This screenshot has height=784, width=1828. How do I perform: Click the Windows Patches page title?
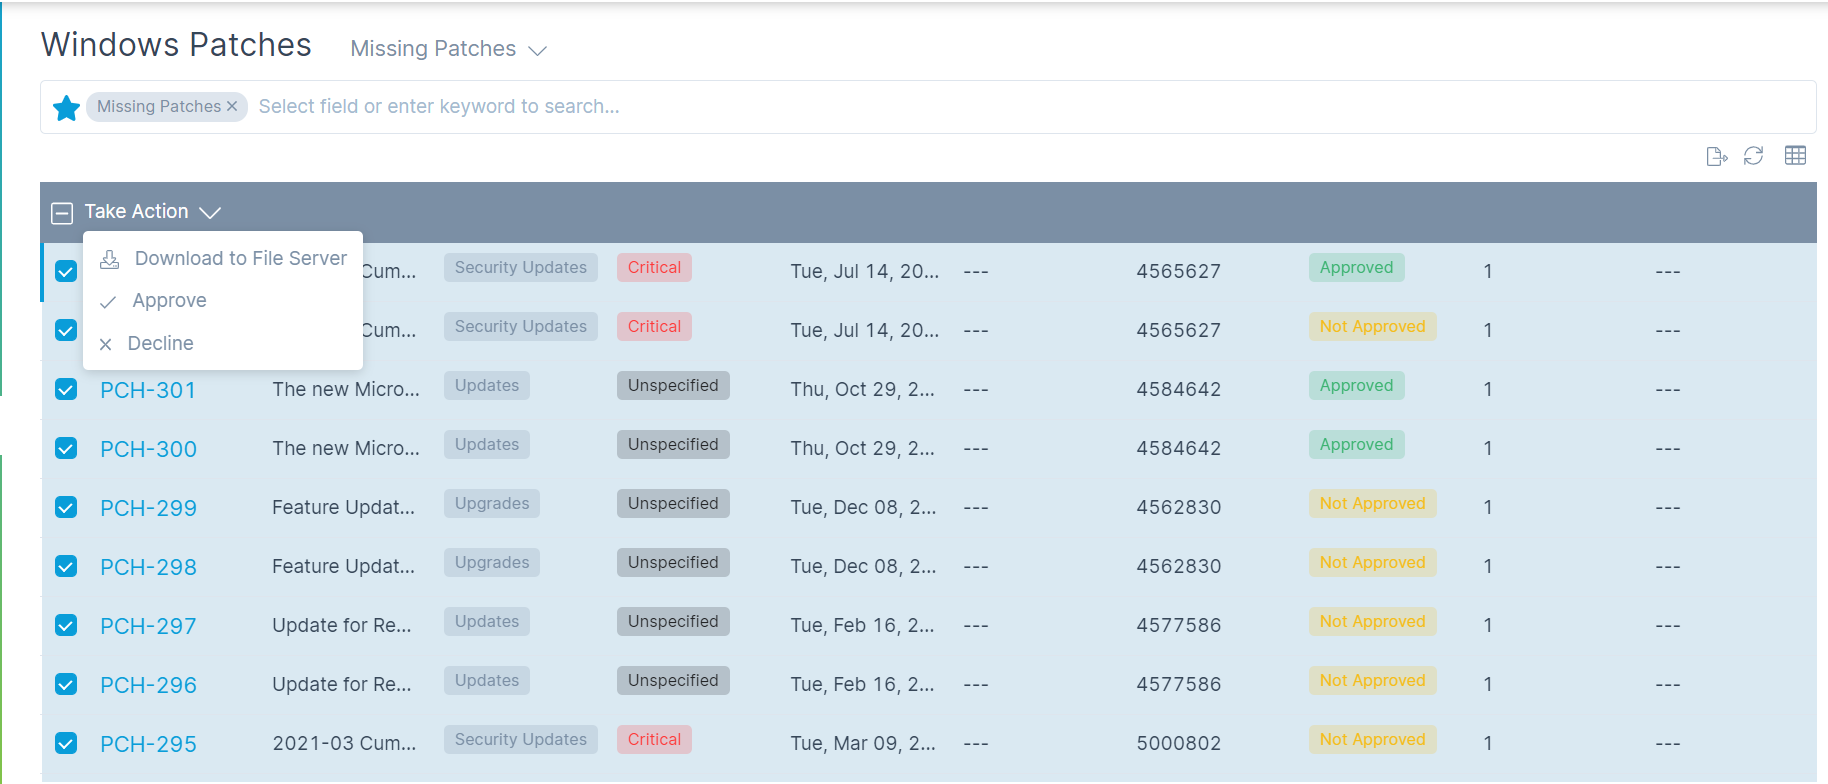[176, 45]
